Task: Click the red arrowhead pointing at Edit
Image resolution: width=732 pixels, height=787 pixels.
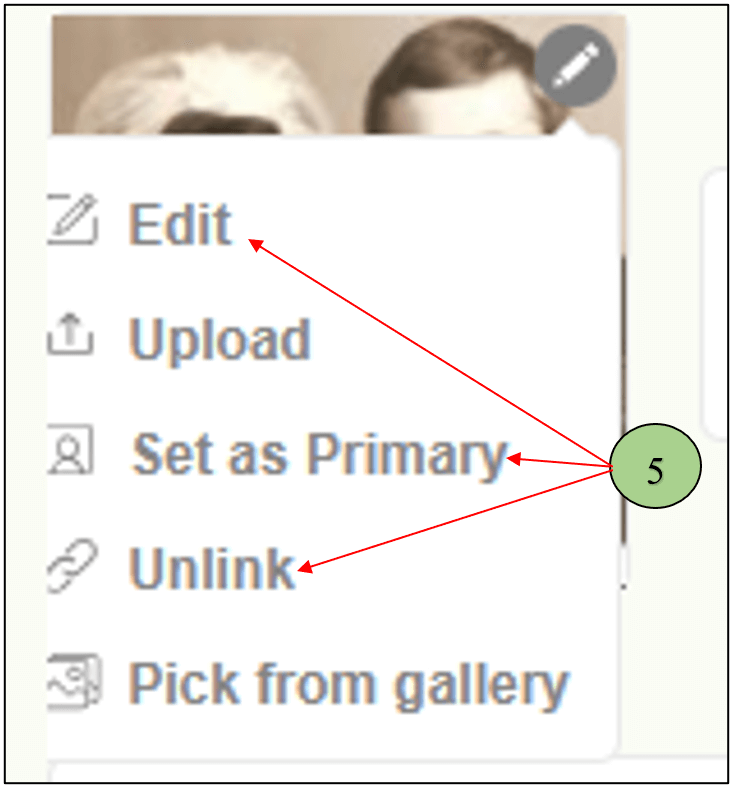Action: coord(254,241)
